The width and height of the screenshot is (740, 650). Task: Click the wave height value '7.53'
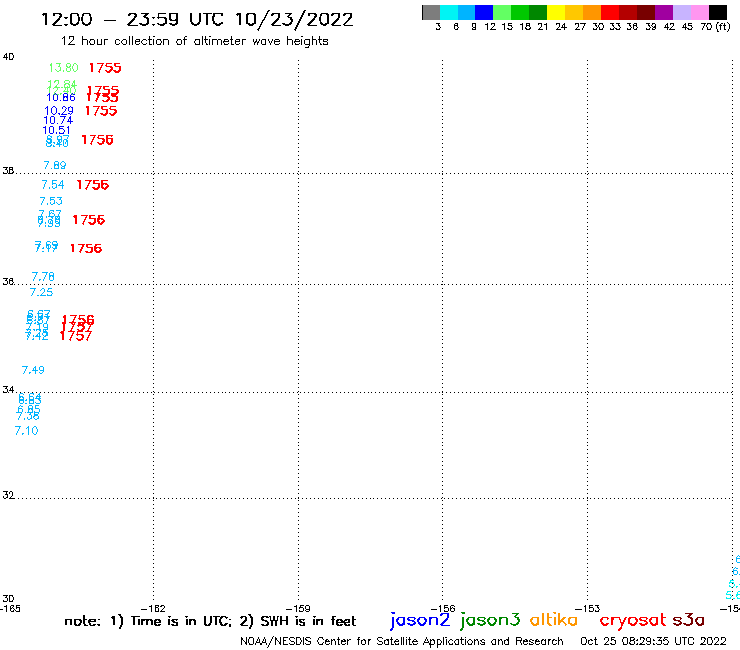51,201
